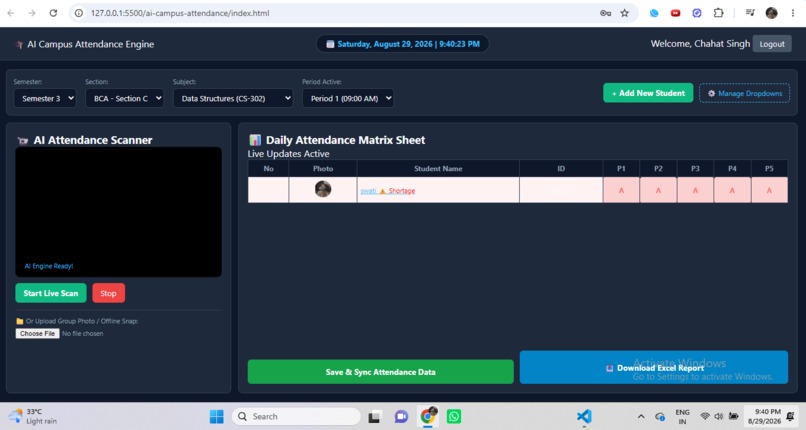Start the live scan

pos(51,293)
